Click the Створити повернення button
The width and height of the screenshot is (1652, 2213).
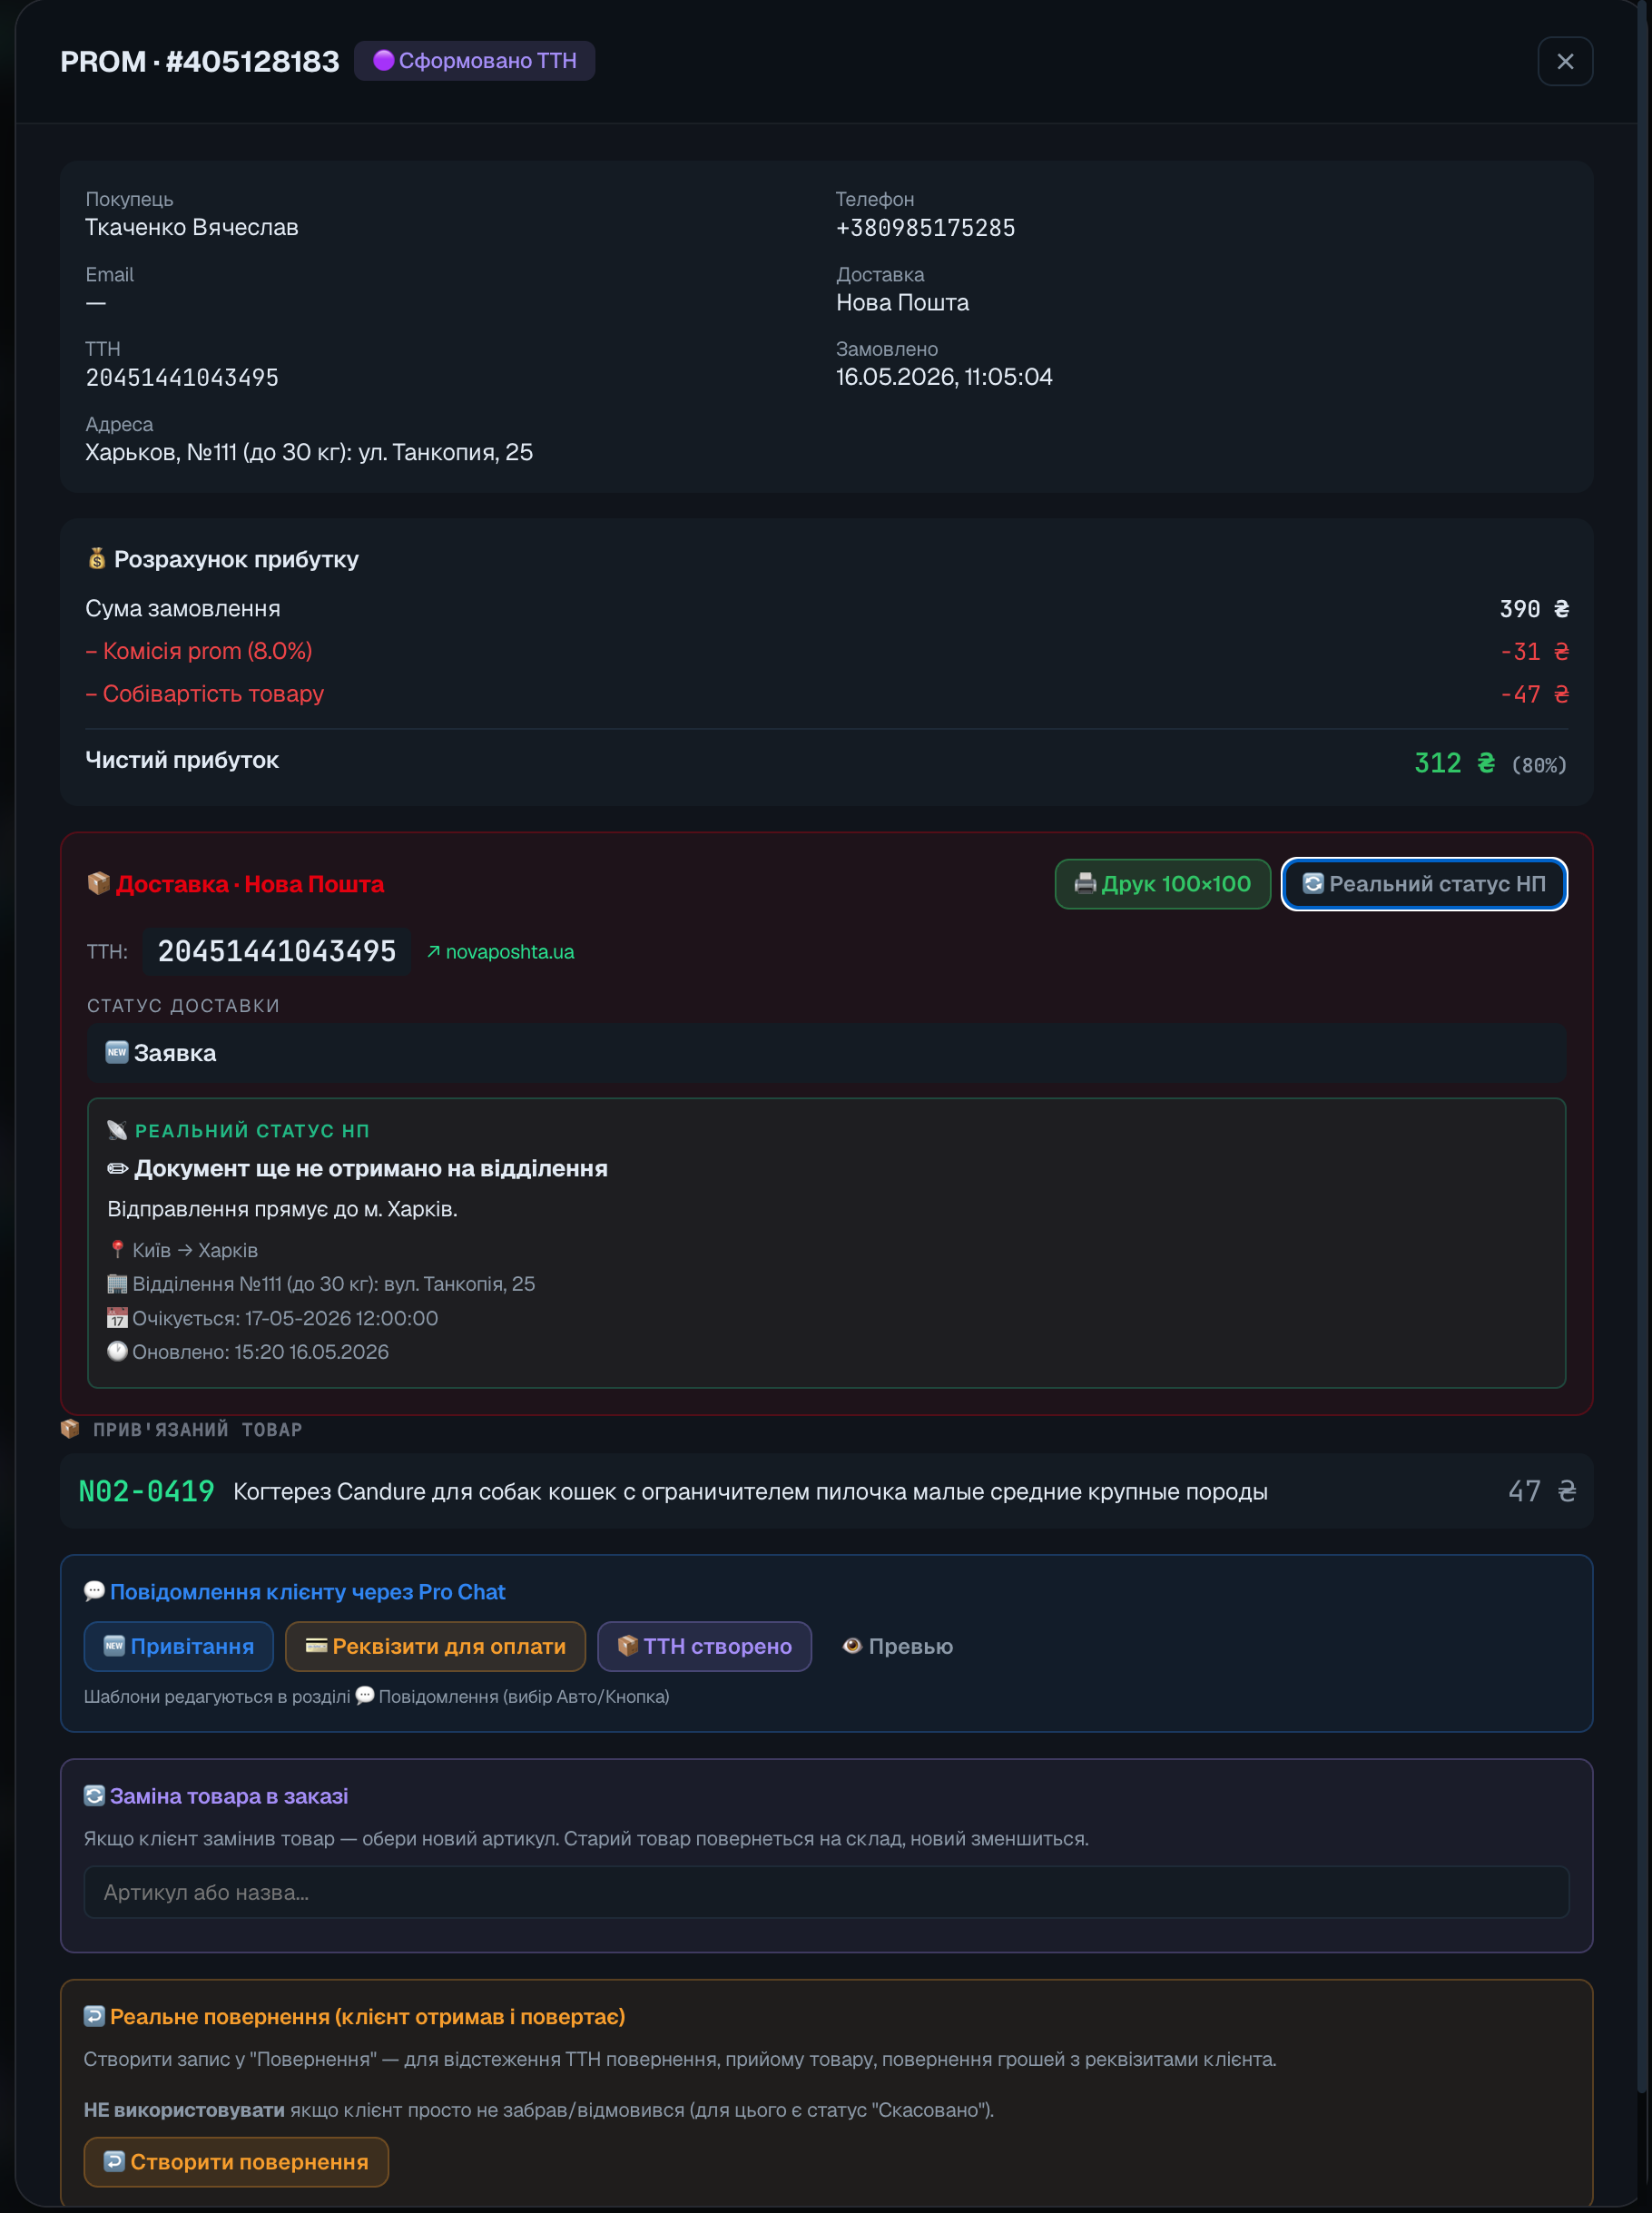236,2161
